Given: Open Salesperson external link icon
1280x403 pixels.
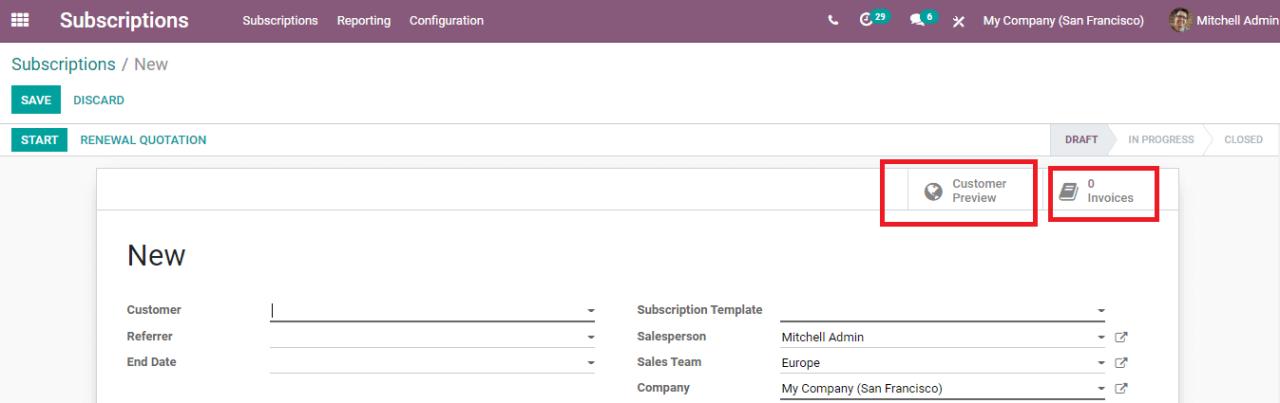Looking at the screenshot, I should [1122, 337].
